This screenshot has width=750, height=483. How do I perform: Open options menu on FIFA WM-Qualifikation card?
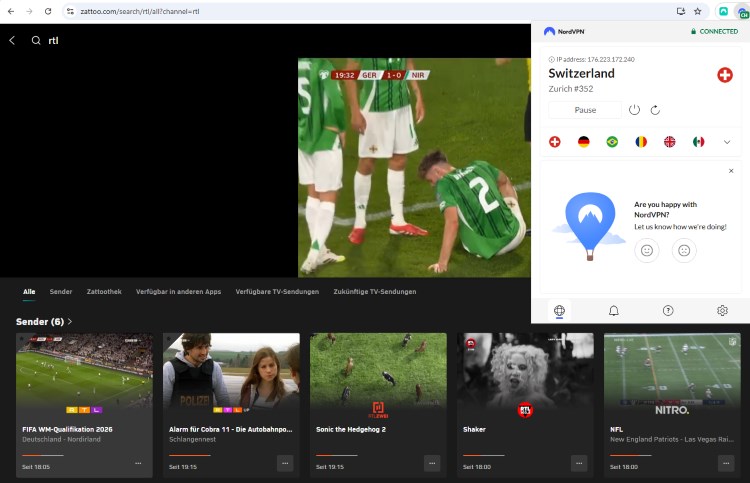(x=138, y=463)
